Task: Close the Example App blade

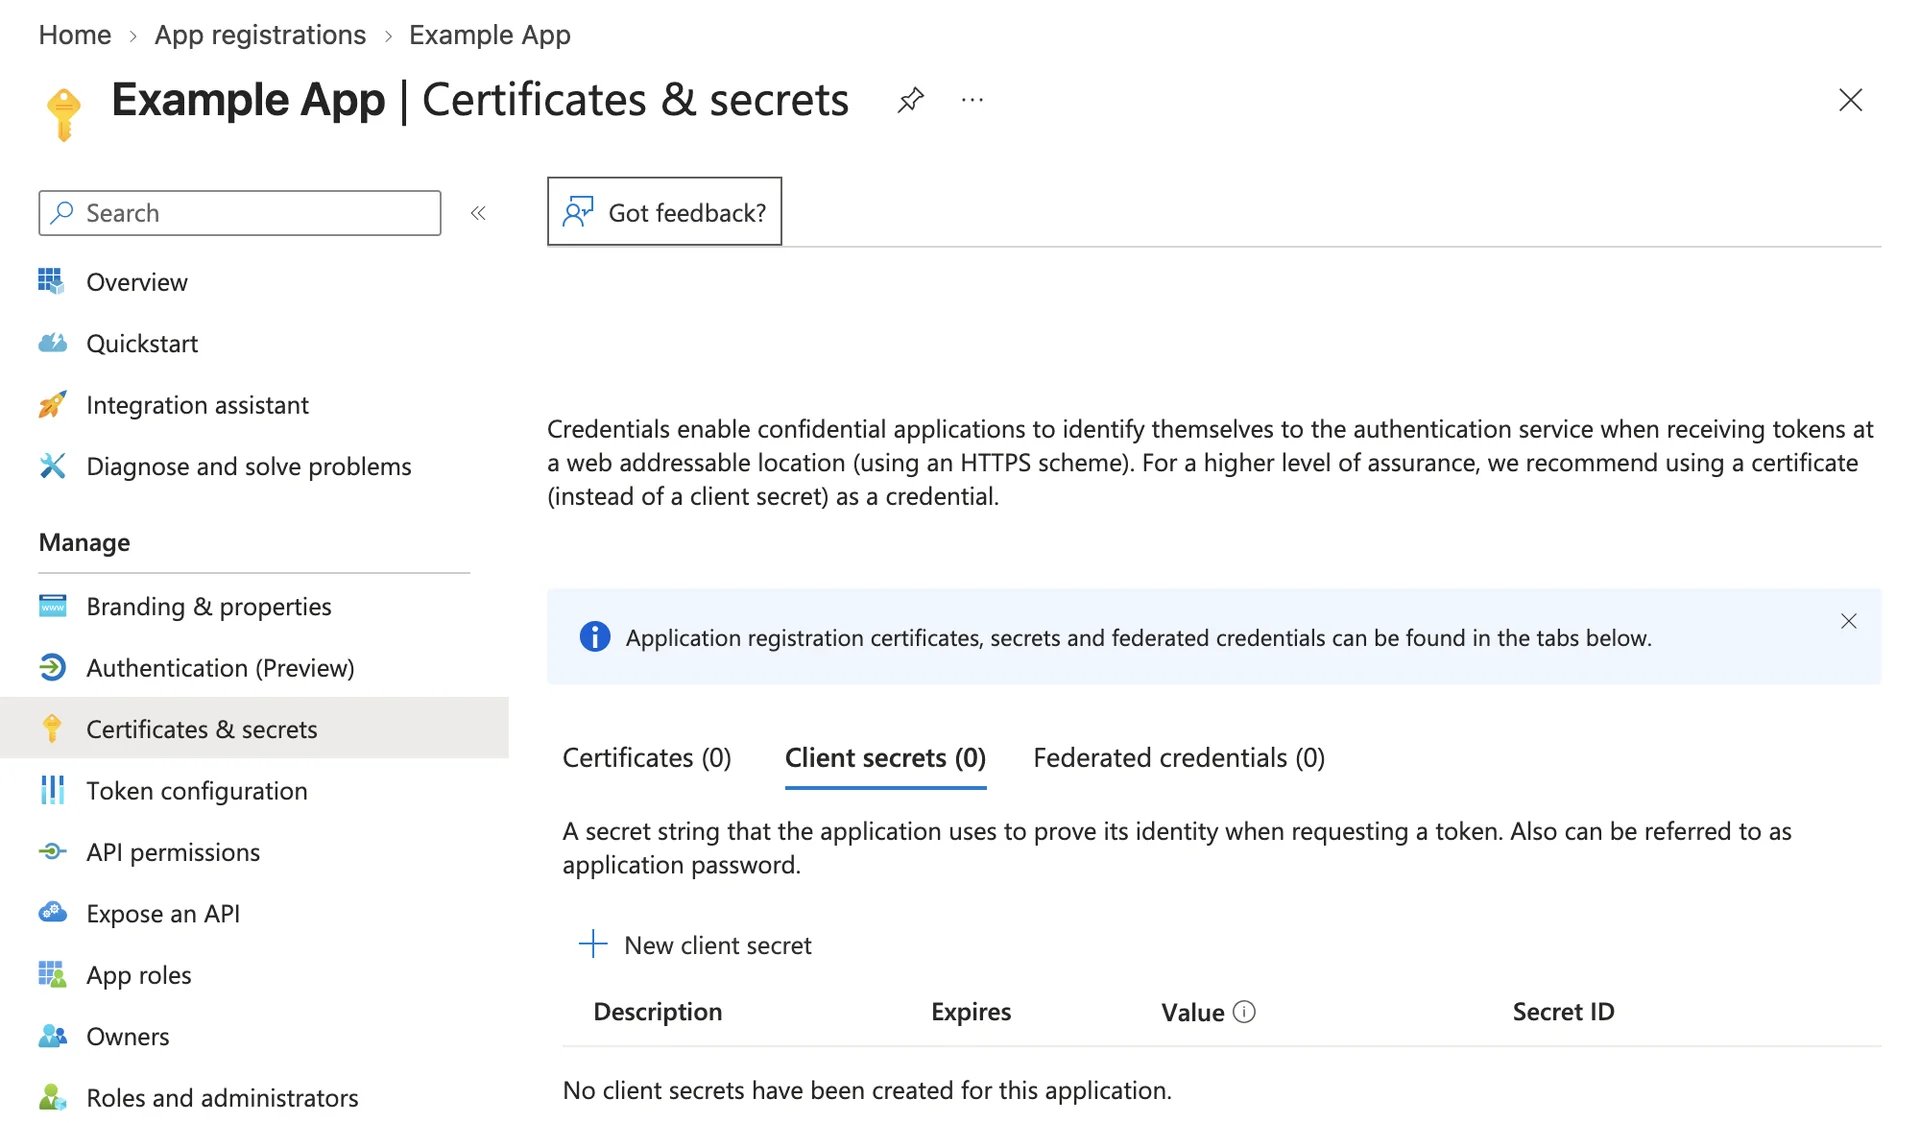Action: coord(1850,100)
